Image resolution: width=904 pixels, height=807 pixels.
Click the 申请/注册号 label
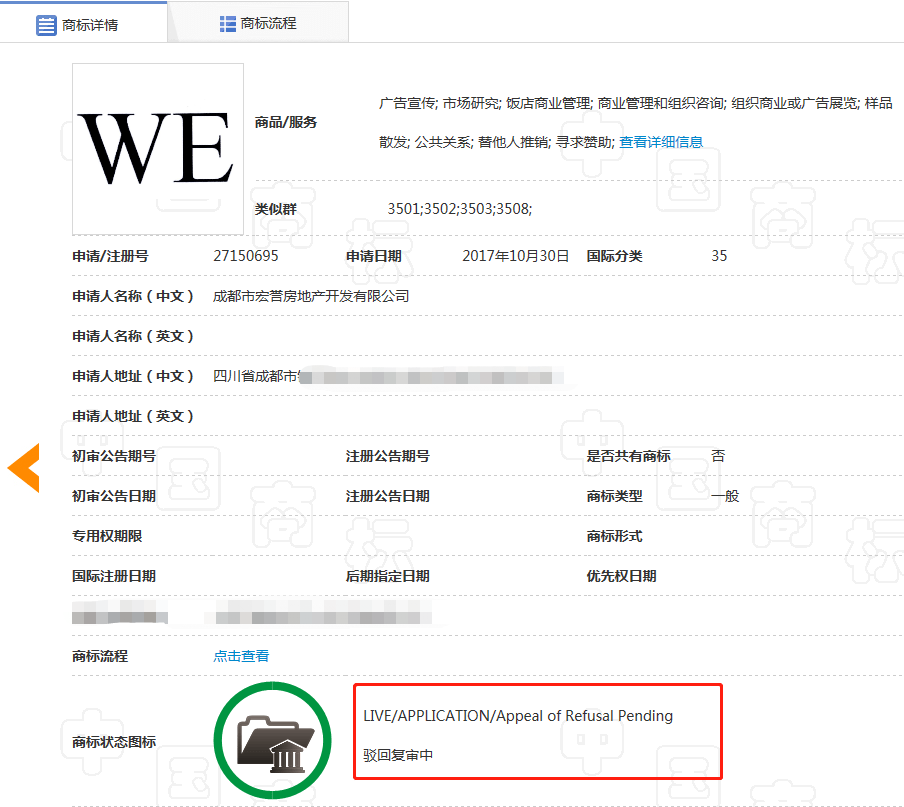(110, 256)
